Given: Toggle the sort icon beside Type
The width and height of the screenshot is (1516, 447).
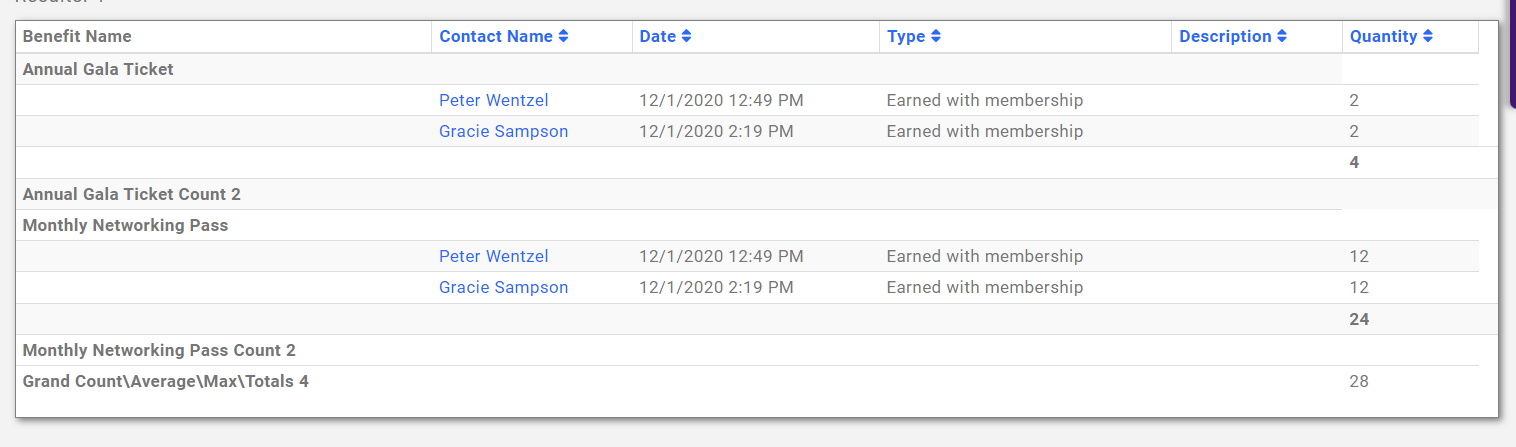Looking at the screenshot, I should pos(936,37).
